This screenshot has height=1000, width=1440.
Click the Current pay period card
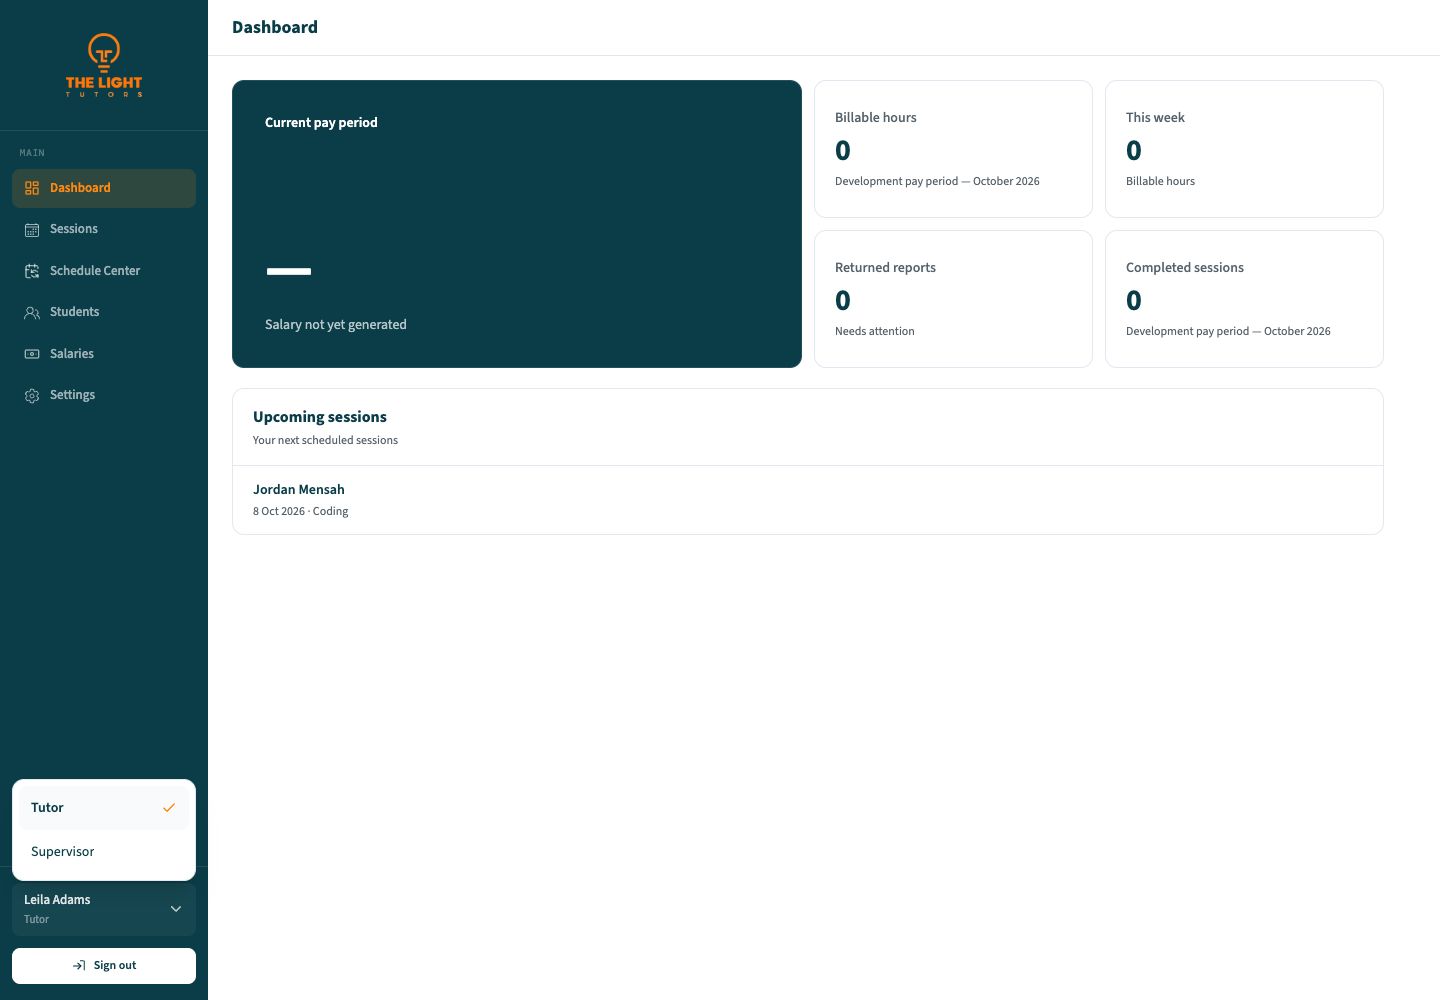[517, 224]
